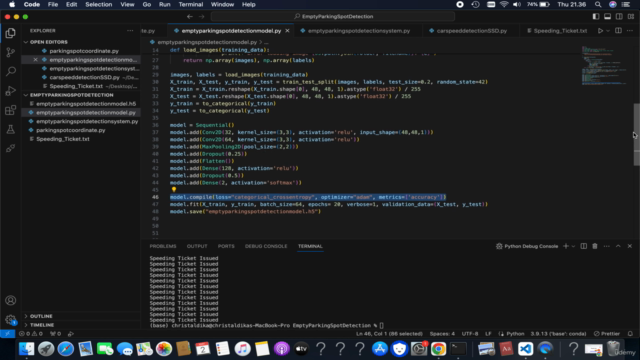Click errors and warnings status indicator
Screen dimensions: 640x360
[31, 333]
